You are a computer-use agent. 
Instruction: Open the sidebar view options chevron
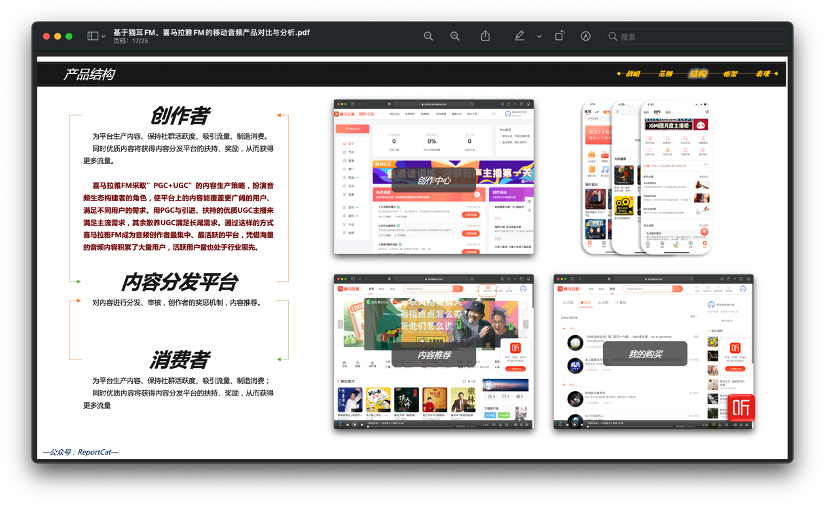point(103,36)
